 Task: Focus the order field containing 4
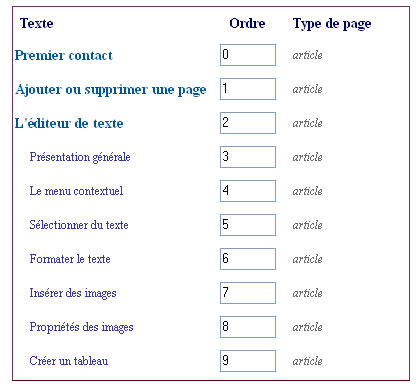coord(248,191)
